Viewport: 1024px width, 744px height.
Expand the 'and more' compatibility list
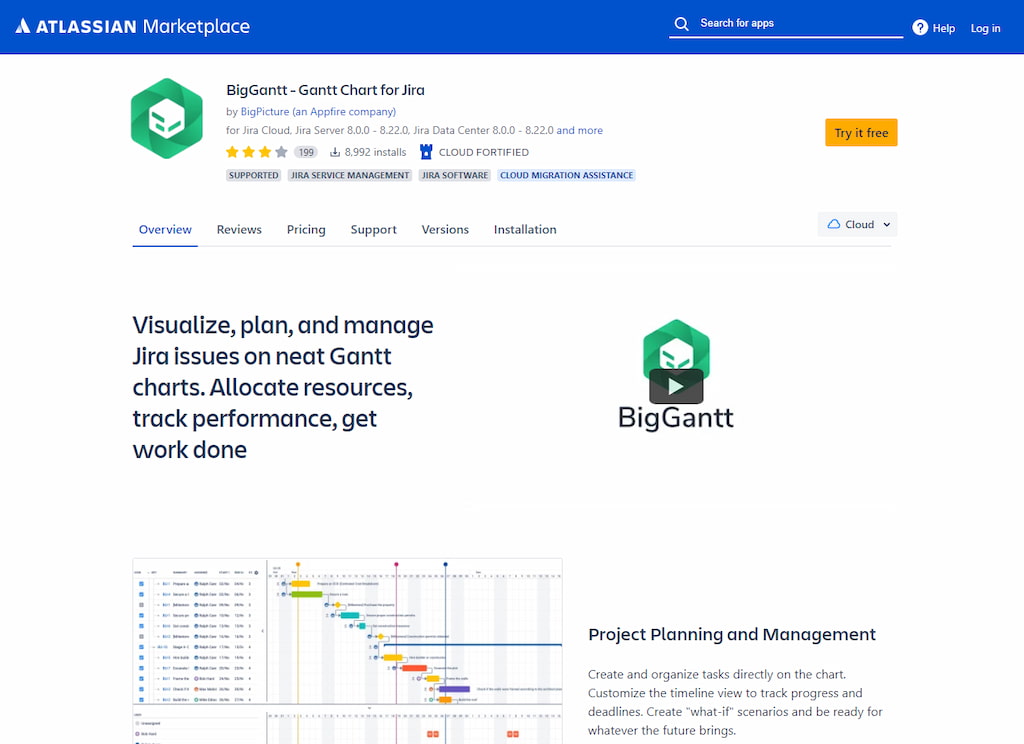[x=581, y=130]
